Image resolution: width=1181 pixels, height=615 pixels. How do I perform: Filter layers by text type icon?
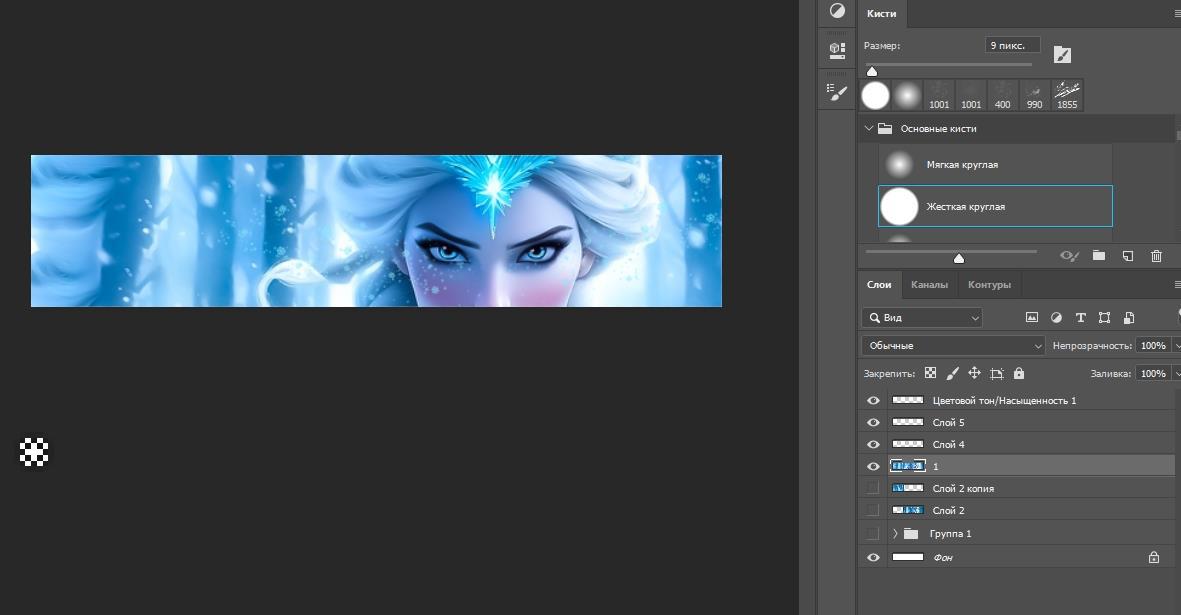tap(1080, 317)
